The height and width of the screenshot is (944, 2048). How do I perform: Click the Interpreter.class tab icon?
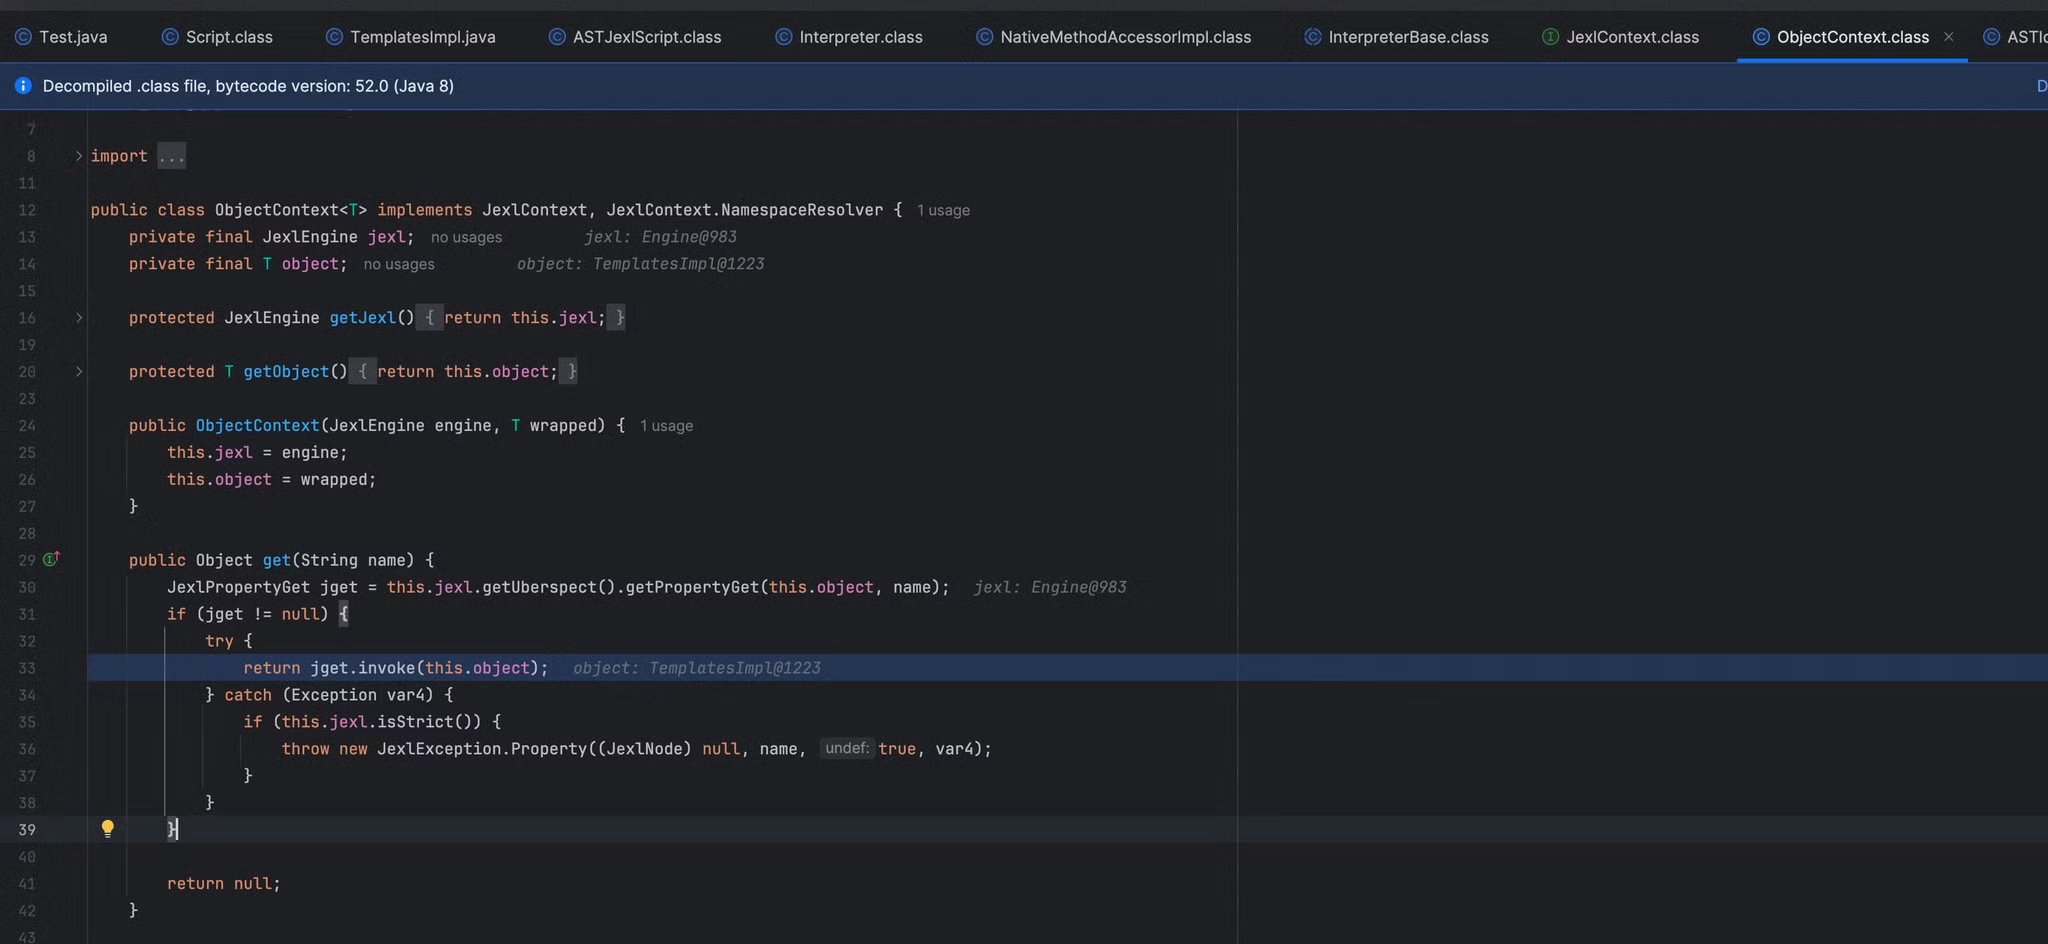pos(784,37)
